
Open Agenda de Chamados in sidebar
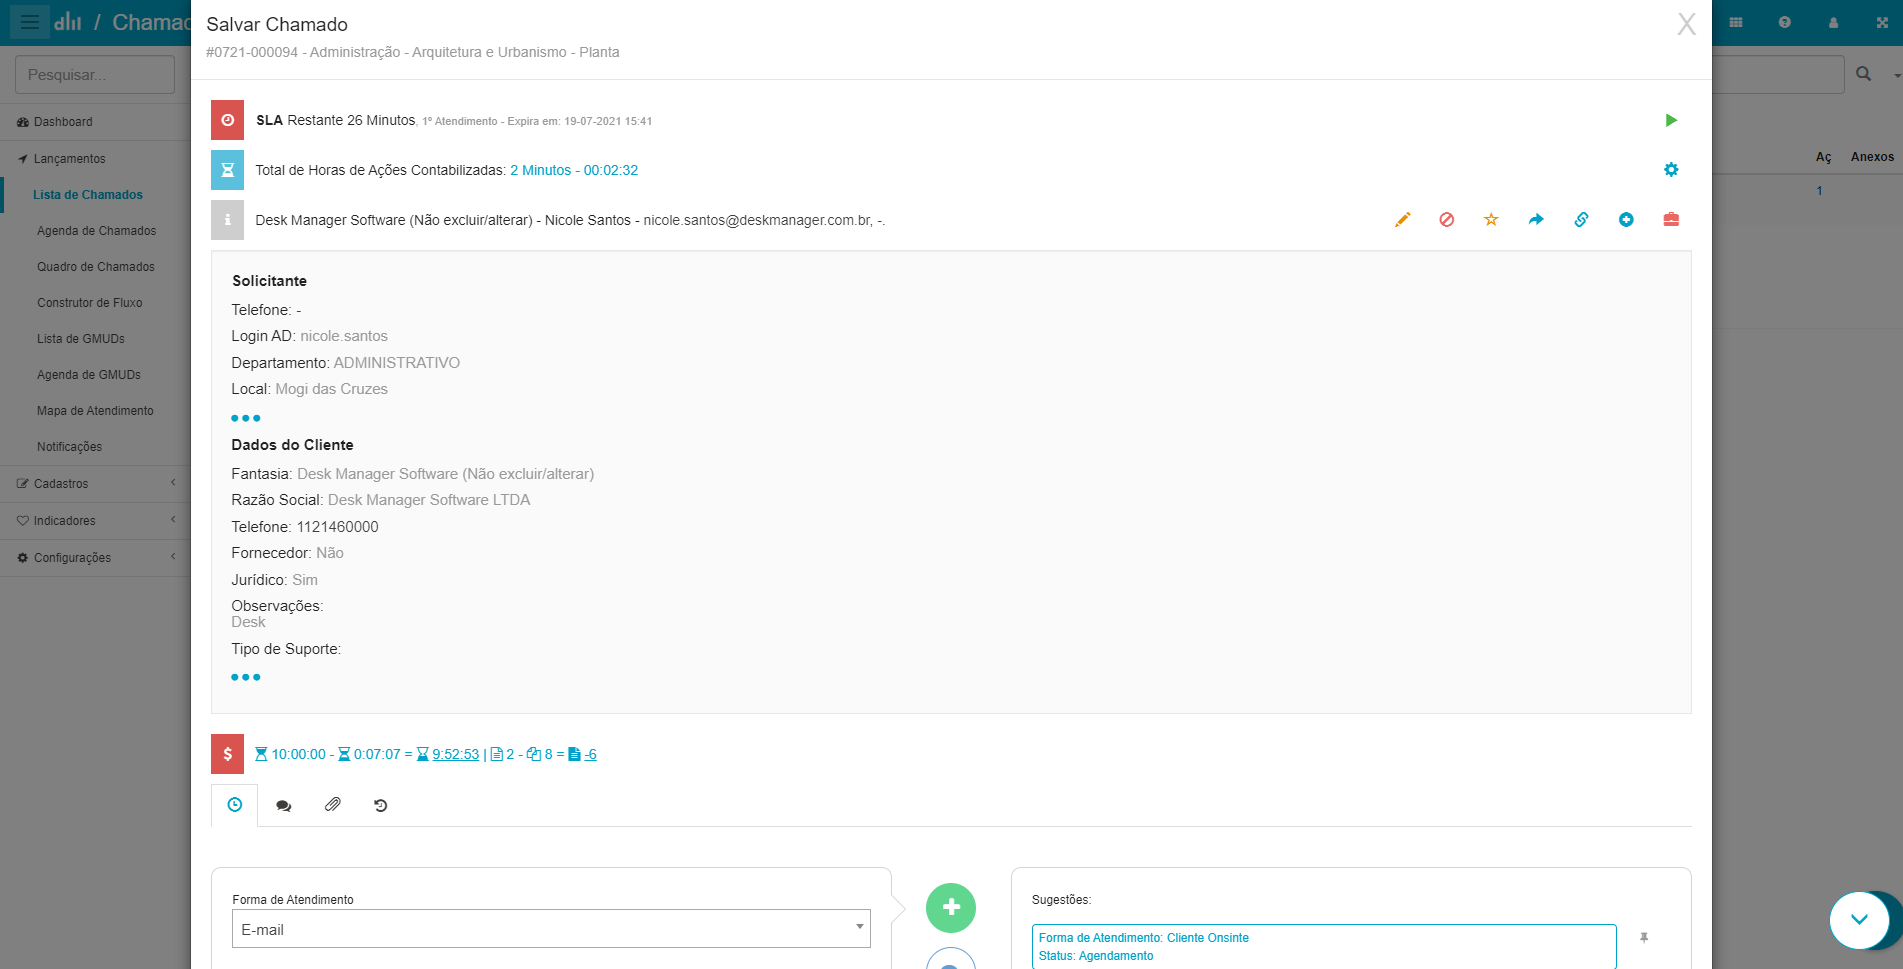coord(96,231)
